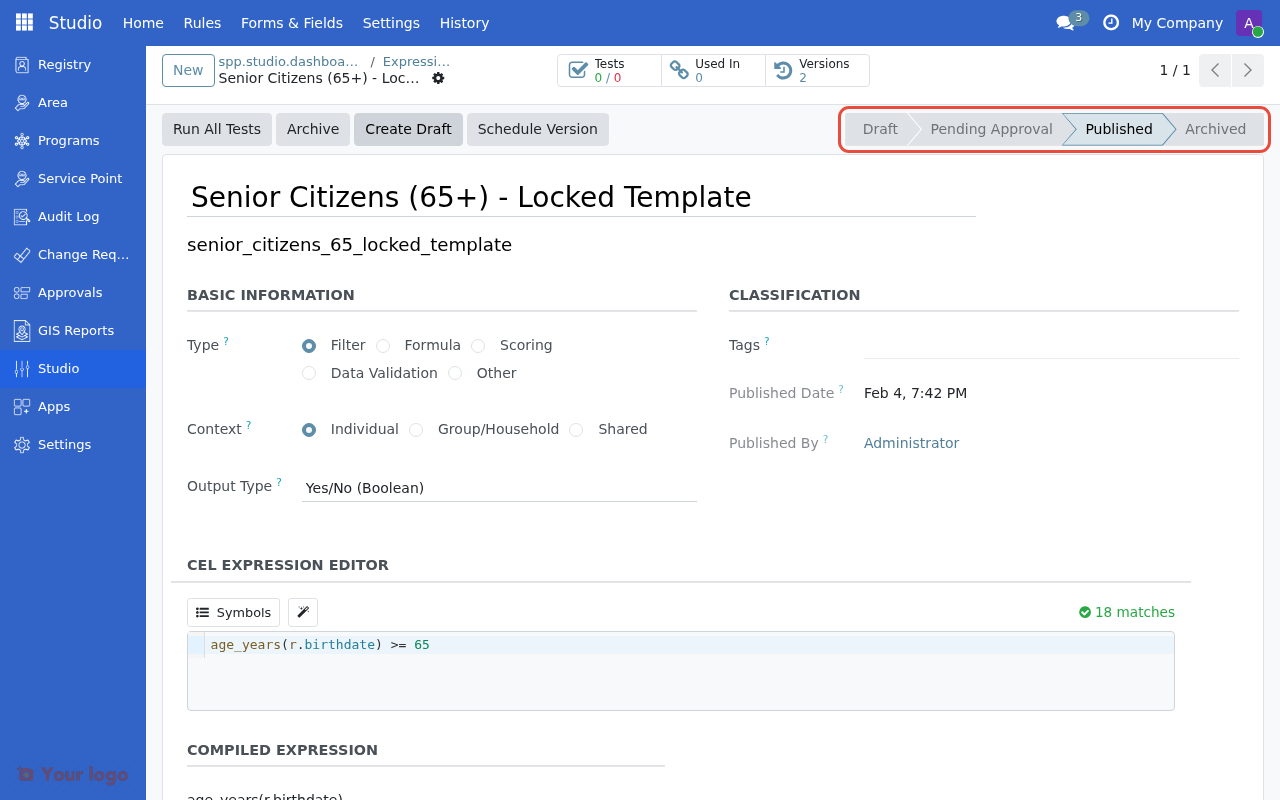The image size is (1280, 800).
Task: Choose Group/Household context option
Action: click(416, 430)
